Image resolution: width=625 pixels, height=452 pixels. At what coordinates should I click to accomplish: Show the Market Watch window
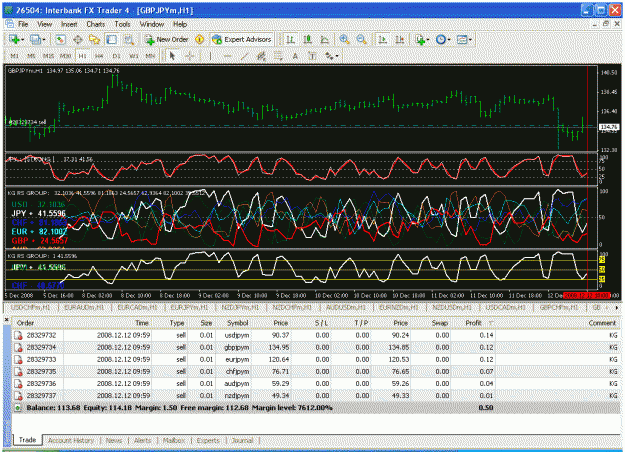pos(60,39)
